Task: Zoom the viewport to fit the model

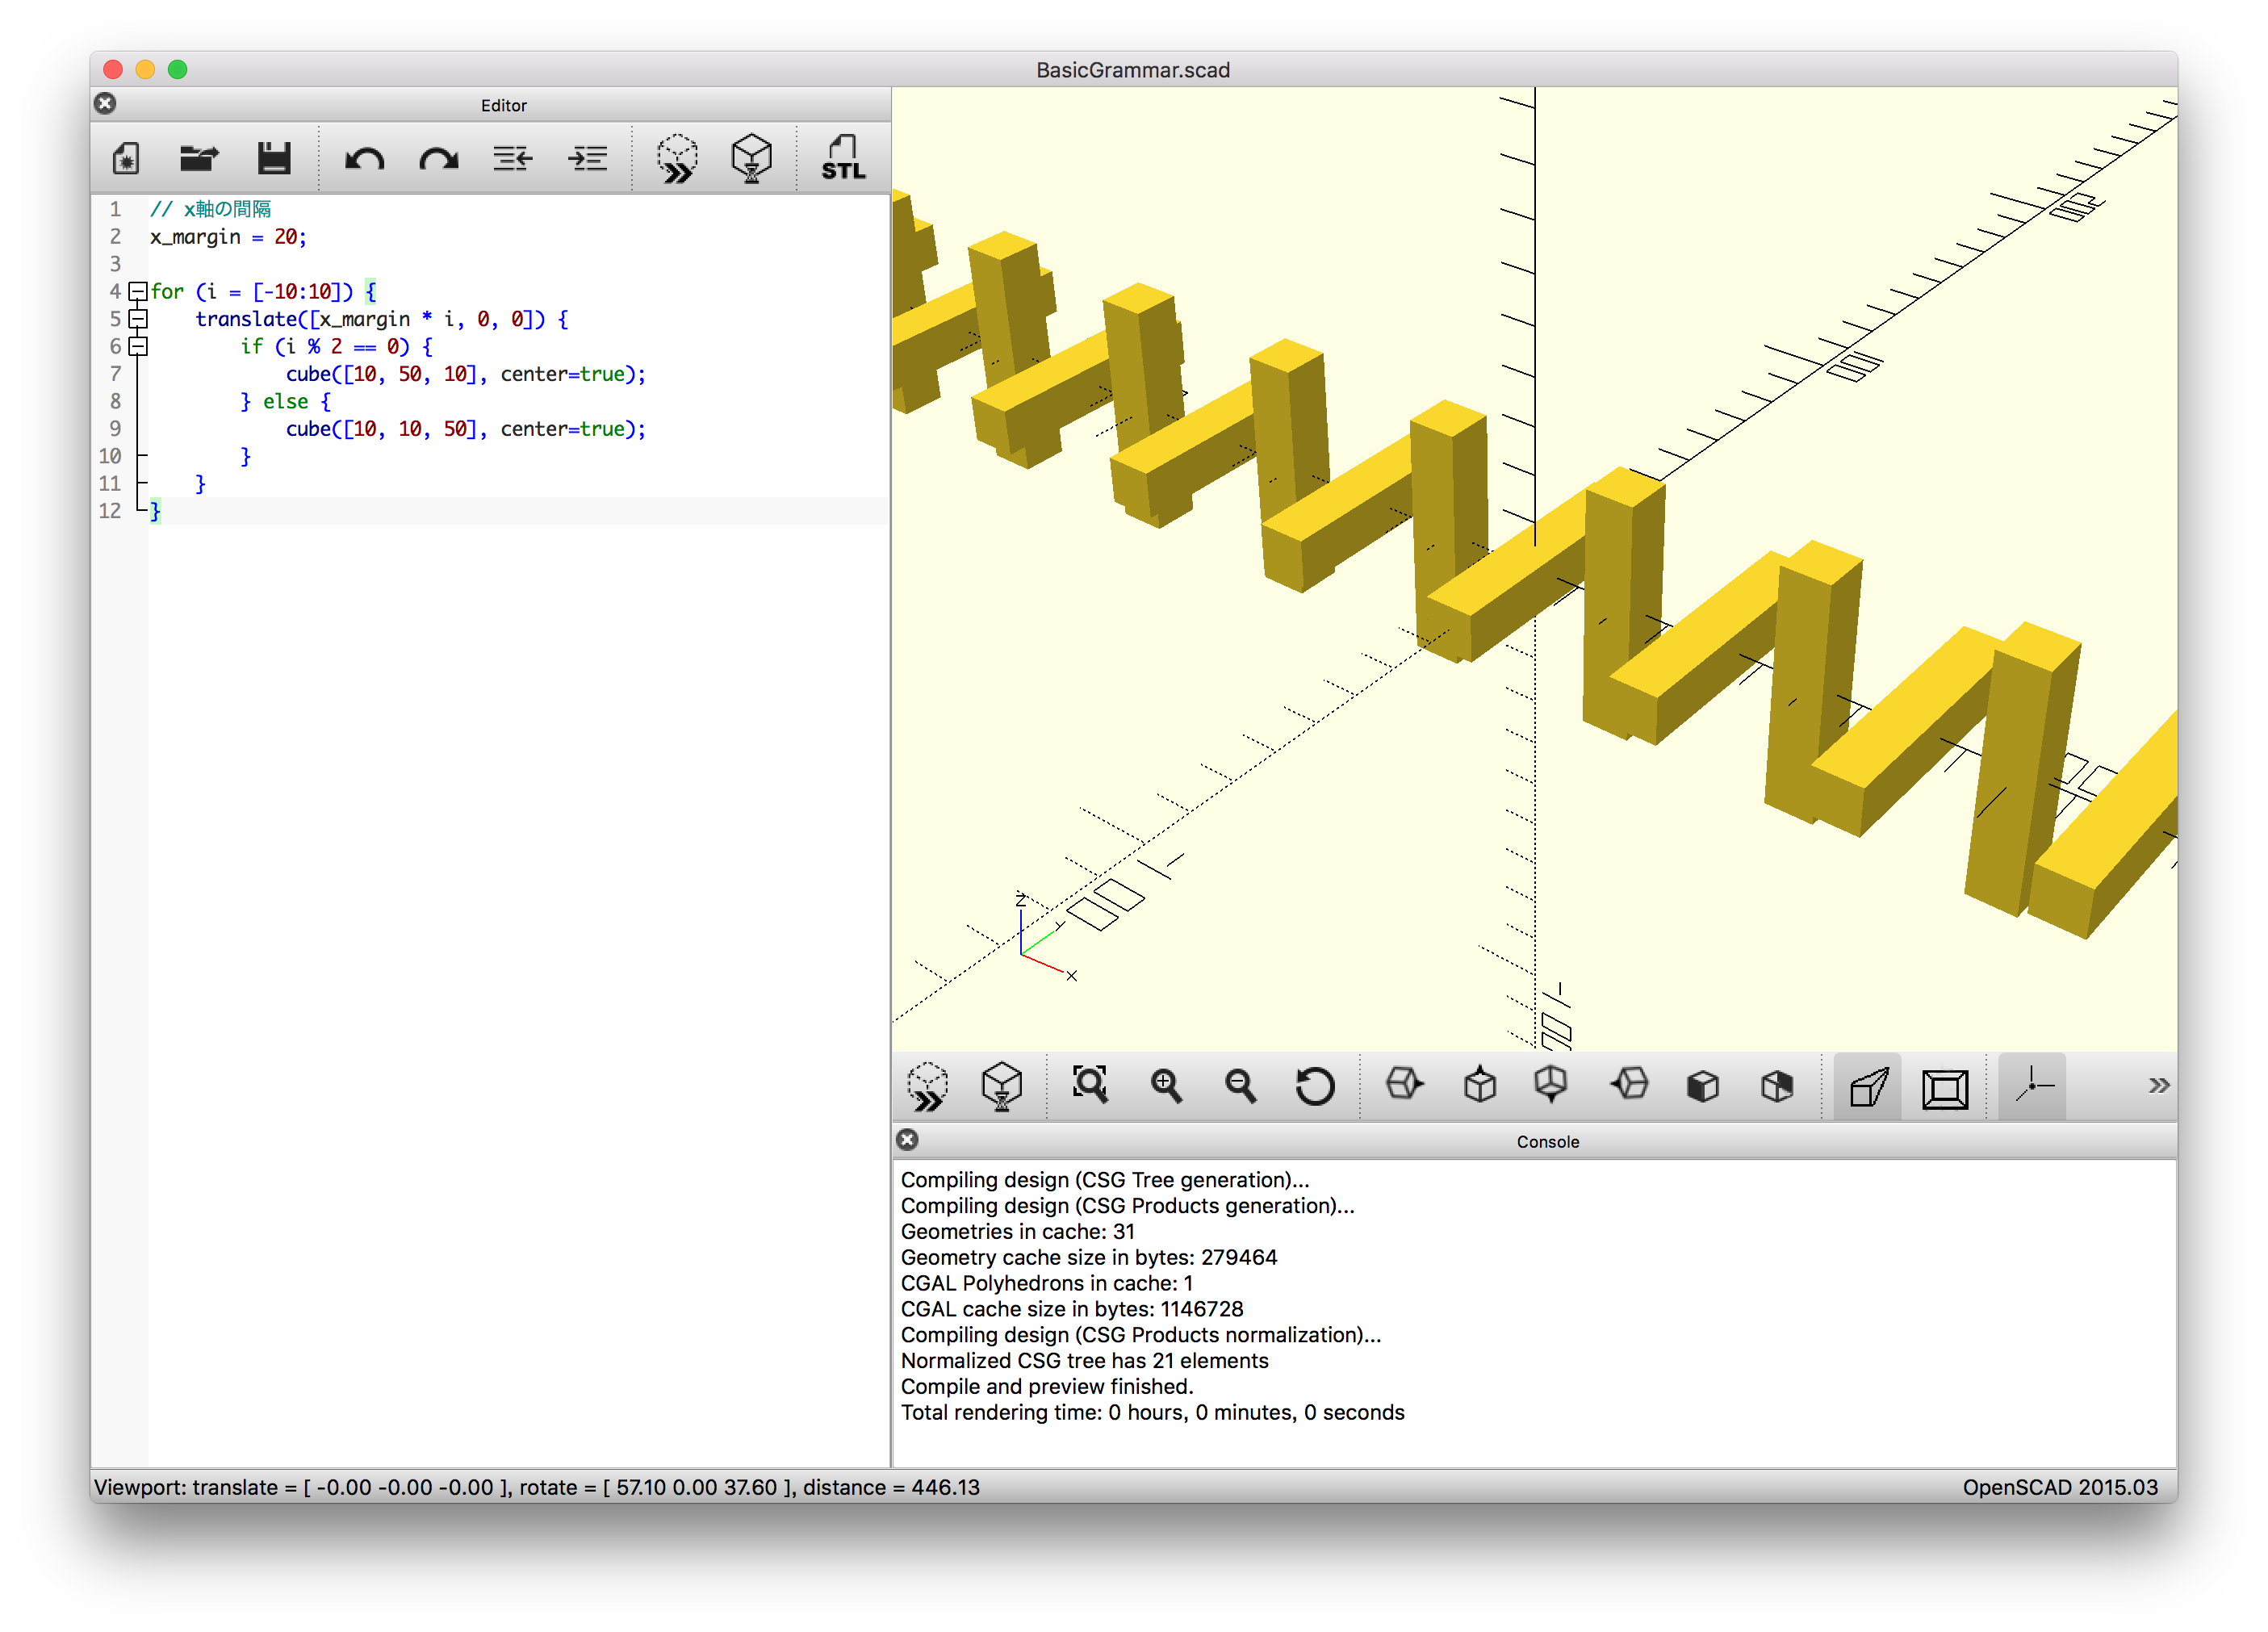Action: [x=1090, y=1086]
